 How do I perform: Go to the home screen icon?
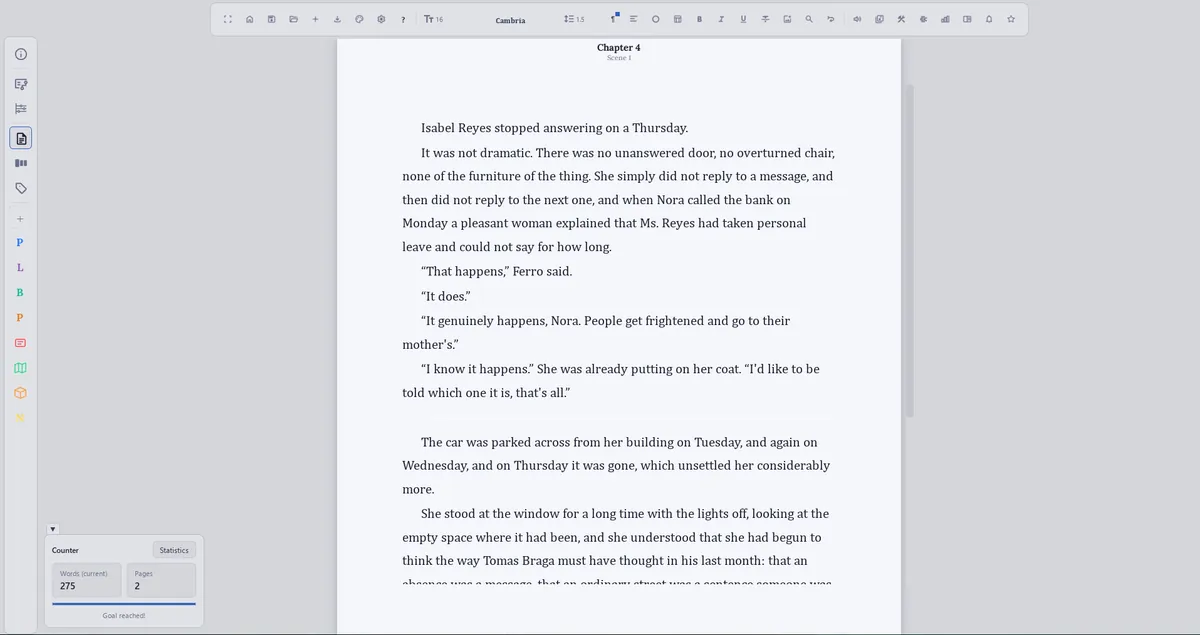(249, 19)
